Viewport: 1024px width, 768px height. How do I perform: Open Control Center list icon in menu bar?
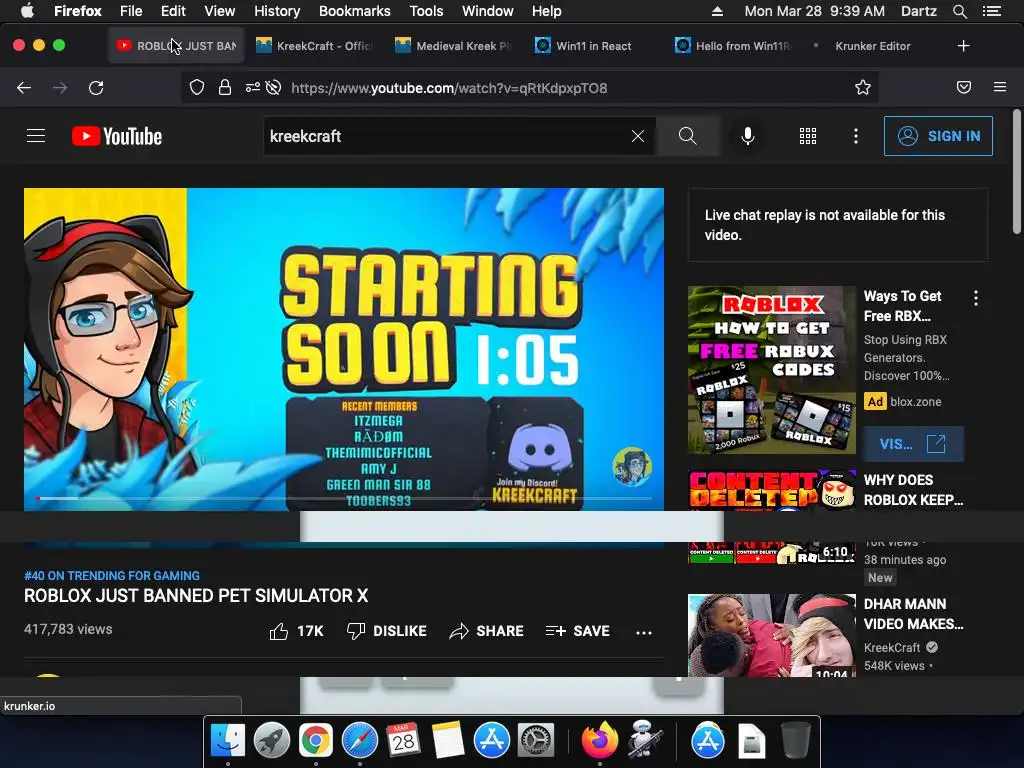tap(992, 11)
